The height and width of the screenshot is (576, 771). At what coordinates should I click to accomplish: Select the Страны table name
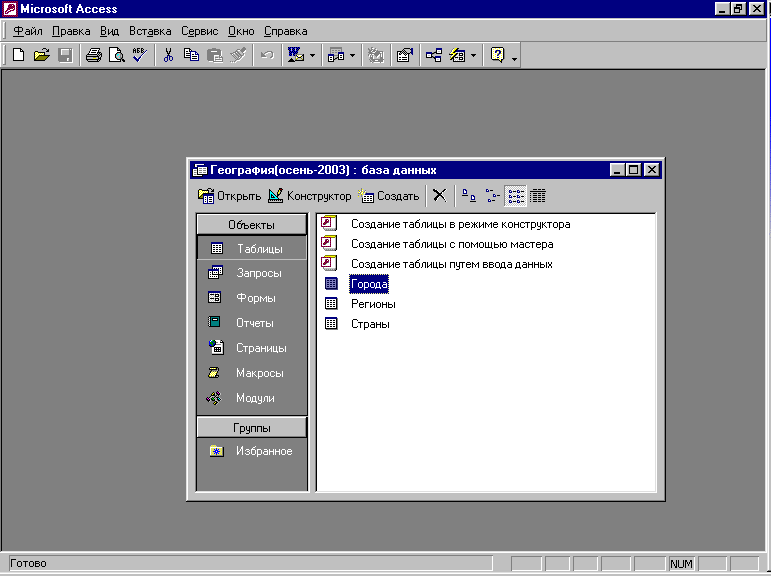(x=370, y=324)
